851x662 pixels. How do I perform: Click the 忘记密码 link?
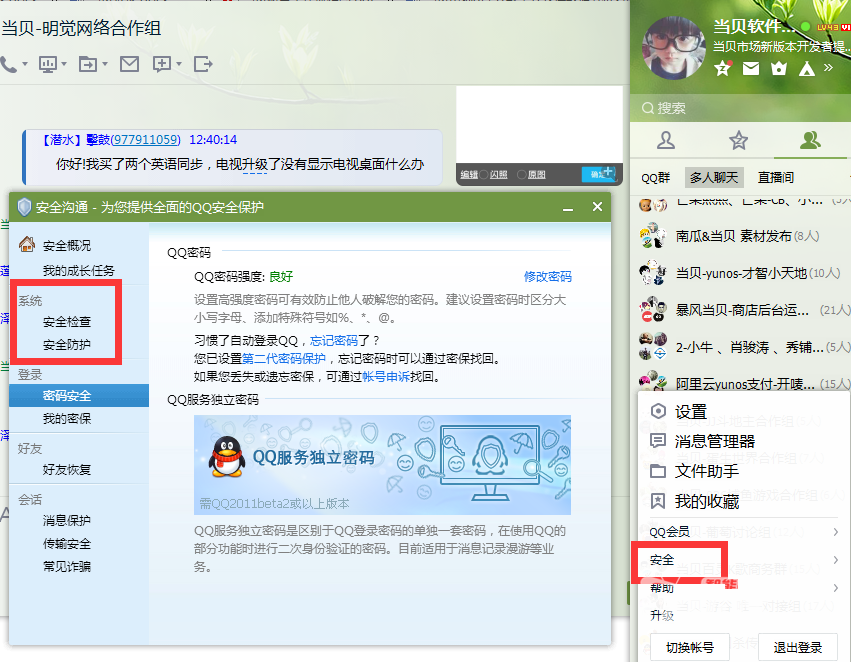point(334,340)
